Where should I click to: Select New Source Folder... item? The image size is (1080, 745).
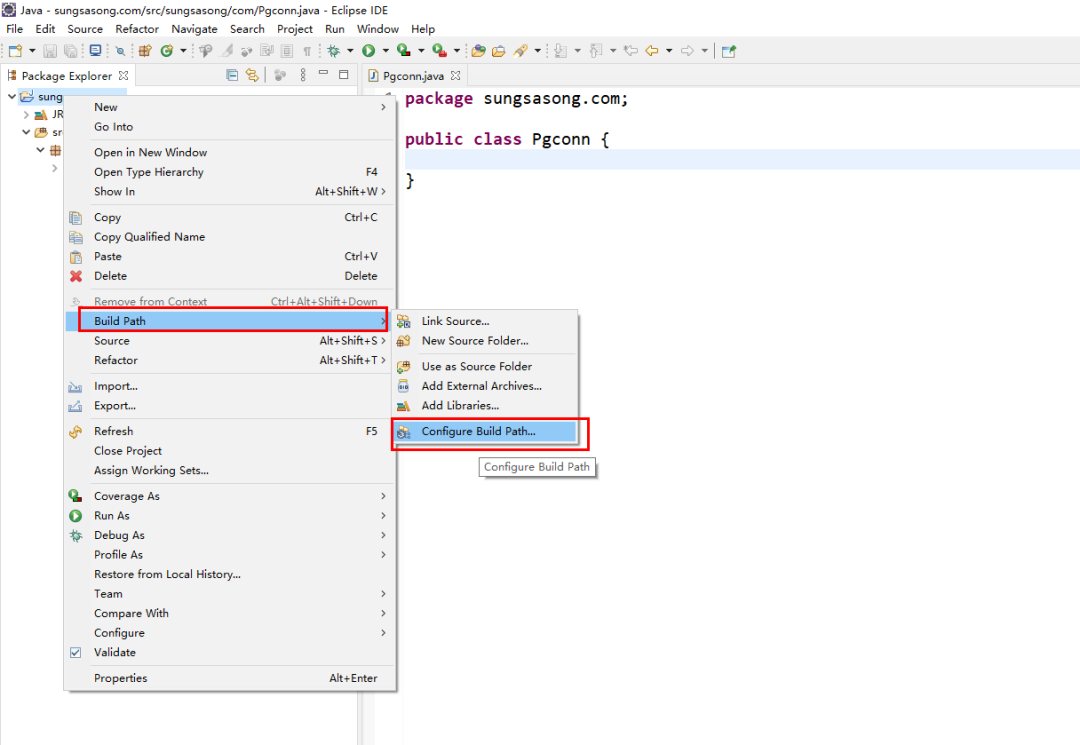(x=485, y=341)
